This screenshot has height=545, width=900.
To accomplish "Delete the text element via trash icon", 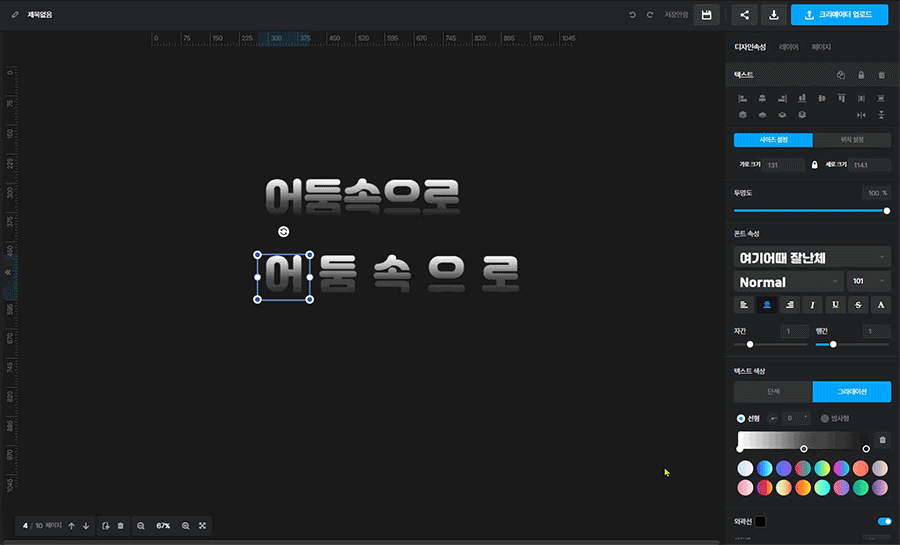I will [881, 75].
